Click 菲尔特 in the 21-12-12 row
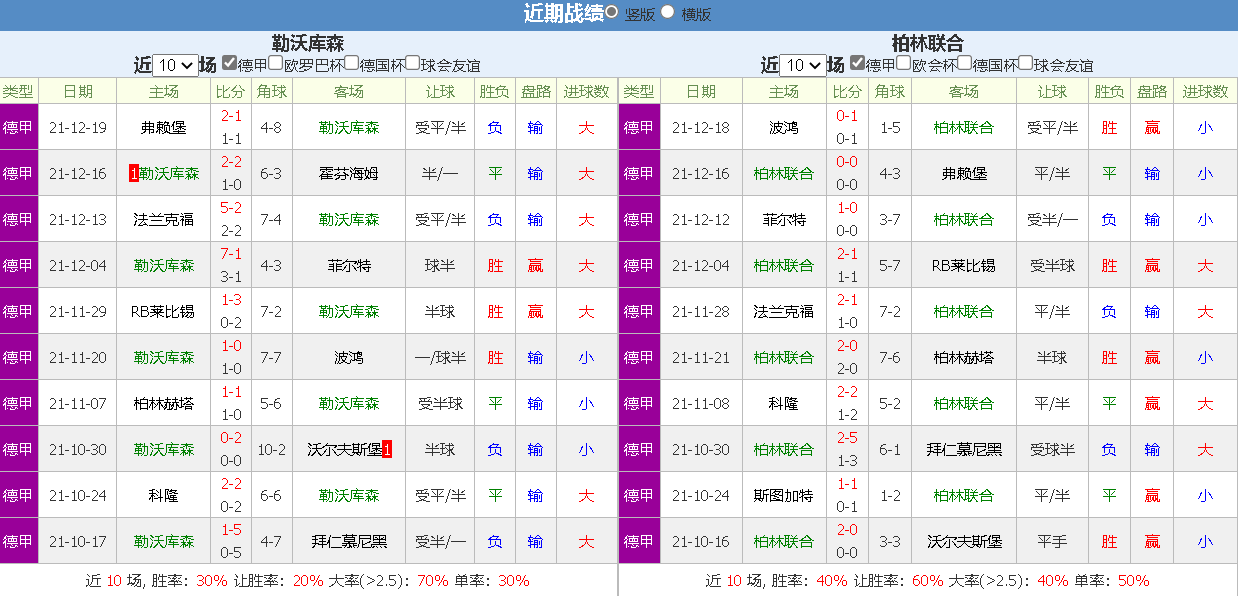 tap(784, 220)
